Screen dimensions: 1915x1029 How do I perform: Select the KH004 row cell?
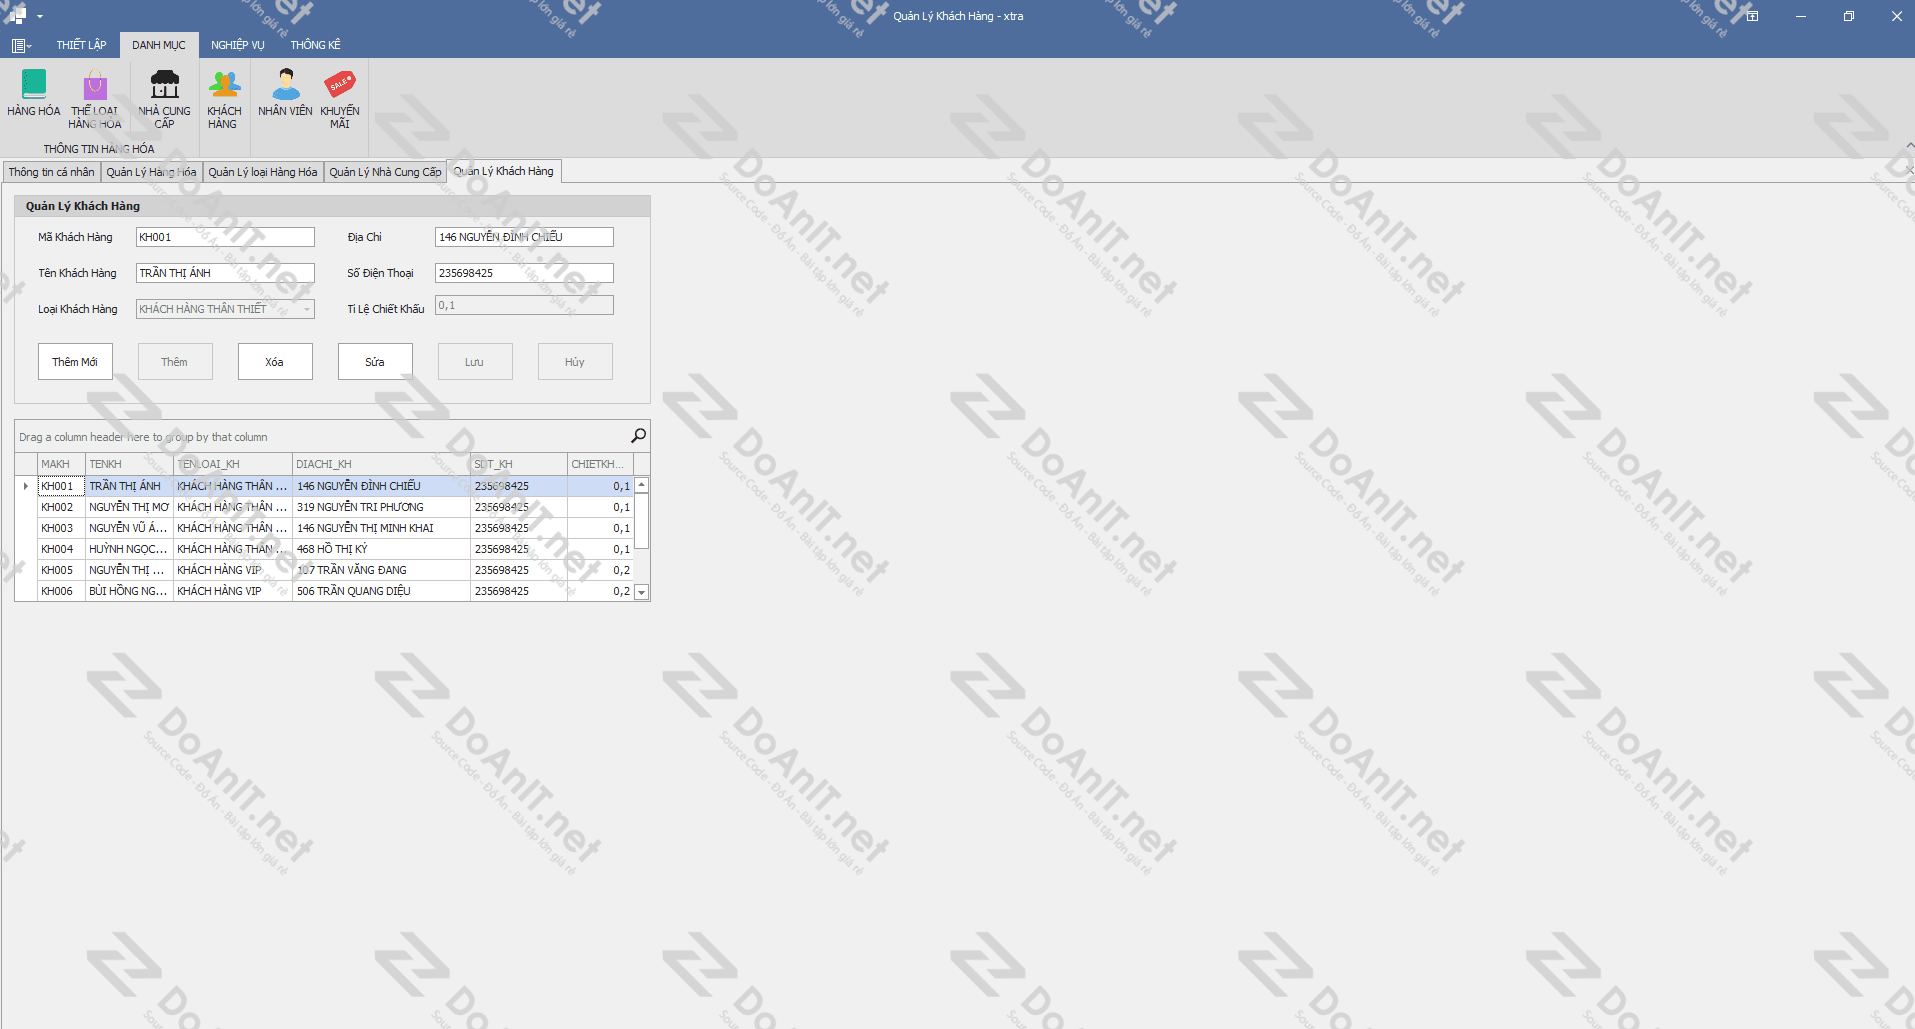(61, 549)
